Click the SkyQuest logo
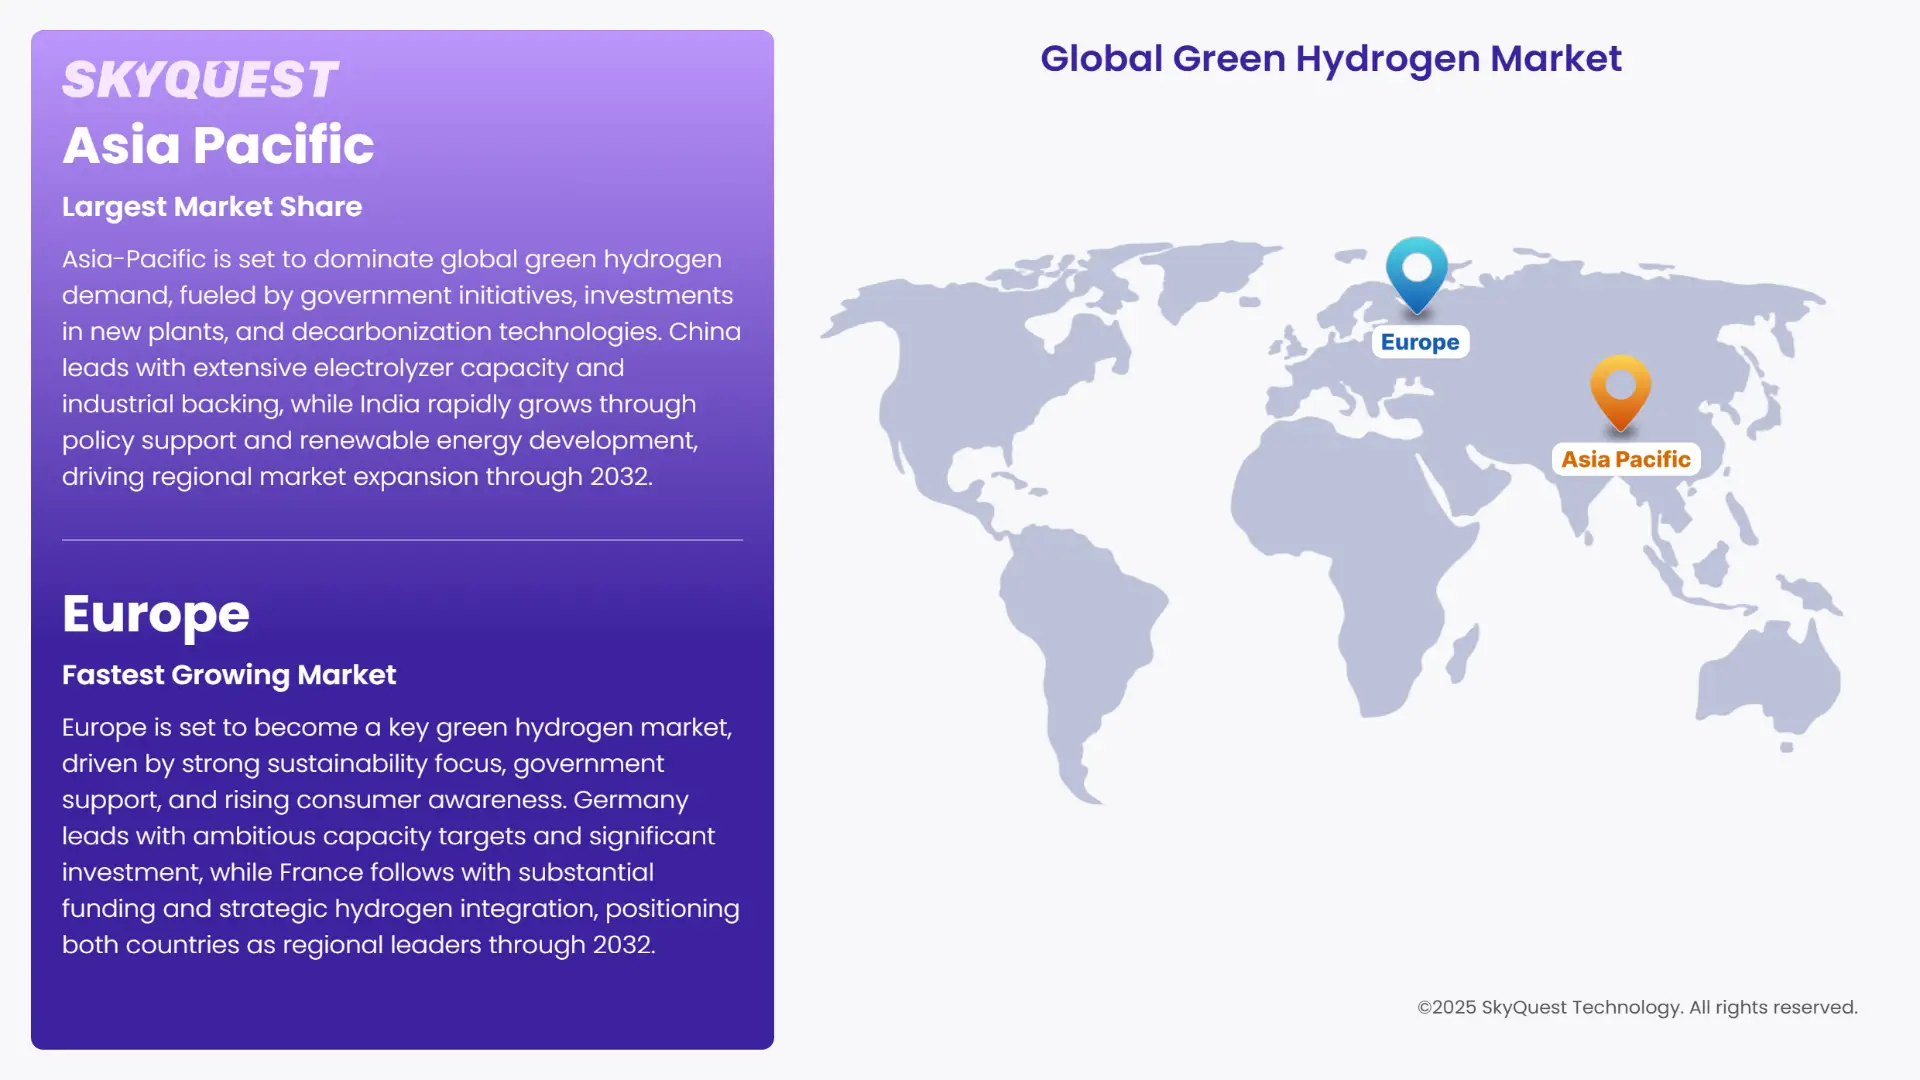 (x=200, y=78)
